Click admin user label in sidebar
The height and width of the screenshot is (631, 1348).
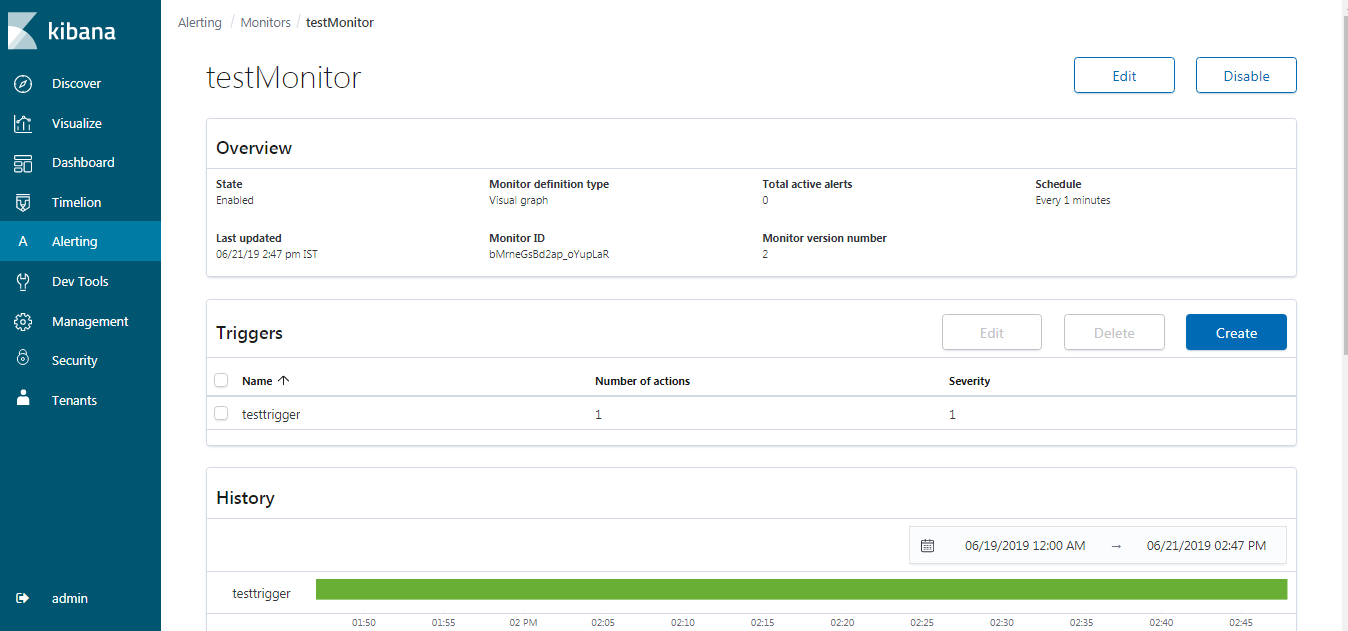click(70, 599)
